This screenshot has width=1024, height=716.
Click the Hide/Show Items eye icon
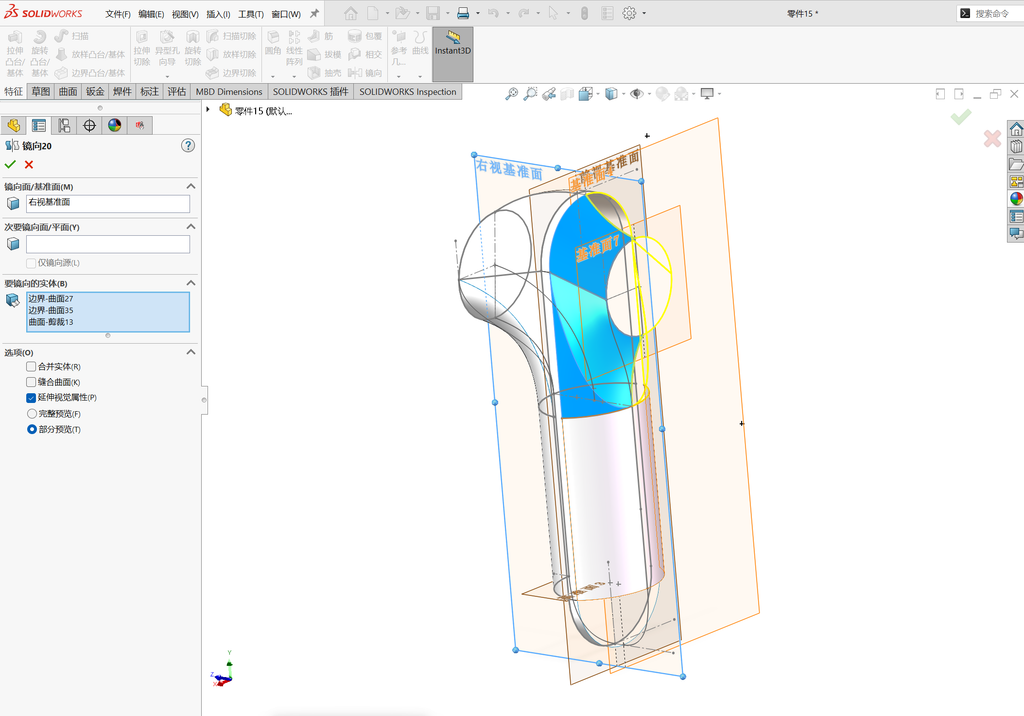tap(636, 94)
